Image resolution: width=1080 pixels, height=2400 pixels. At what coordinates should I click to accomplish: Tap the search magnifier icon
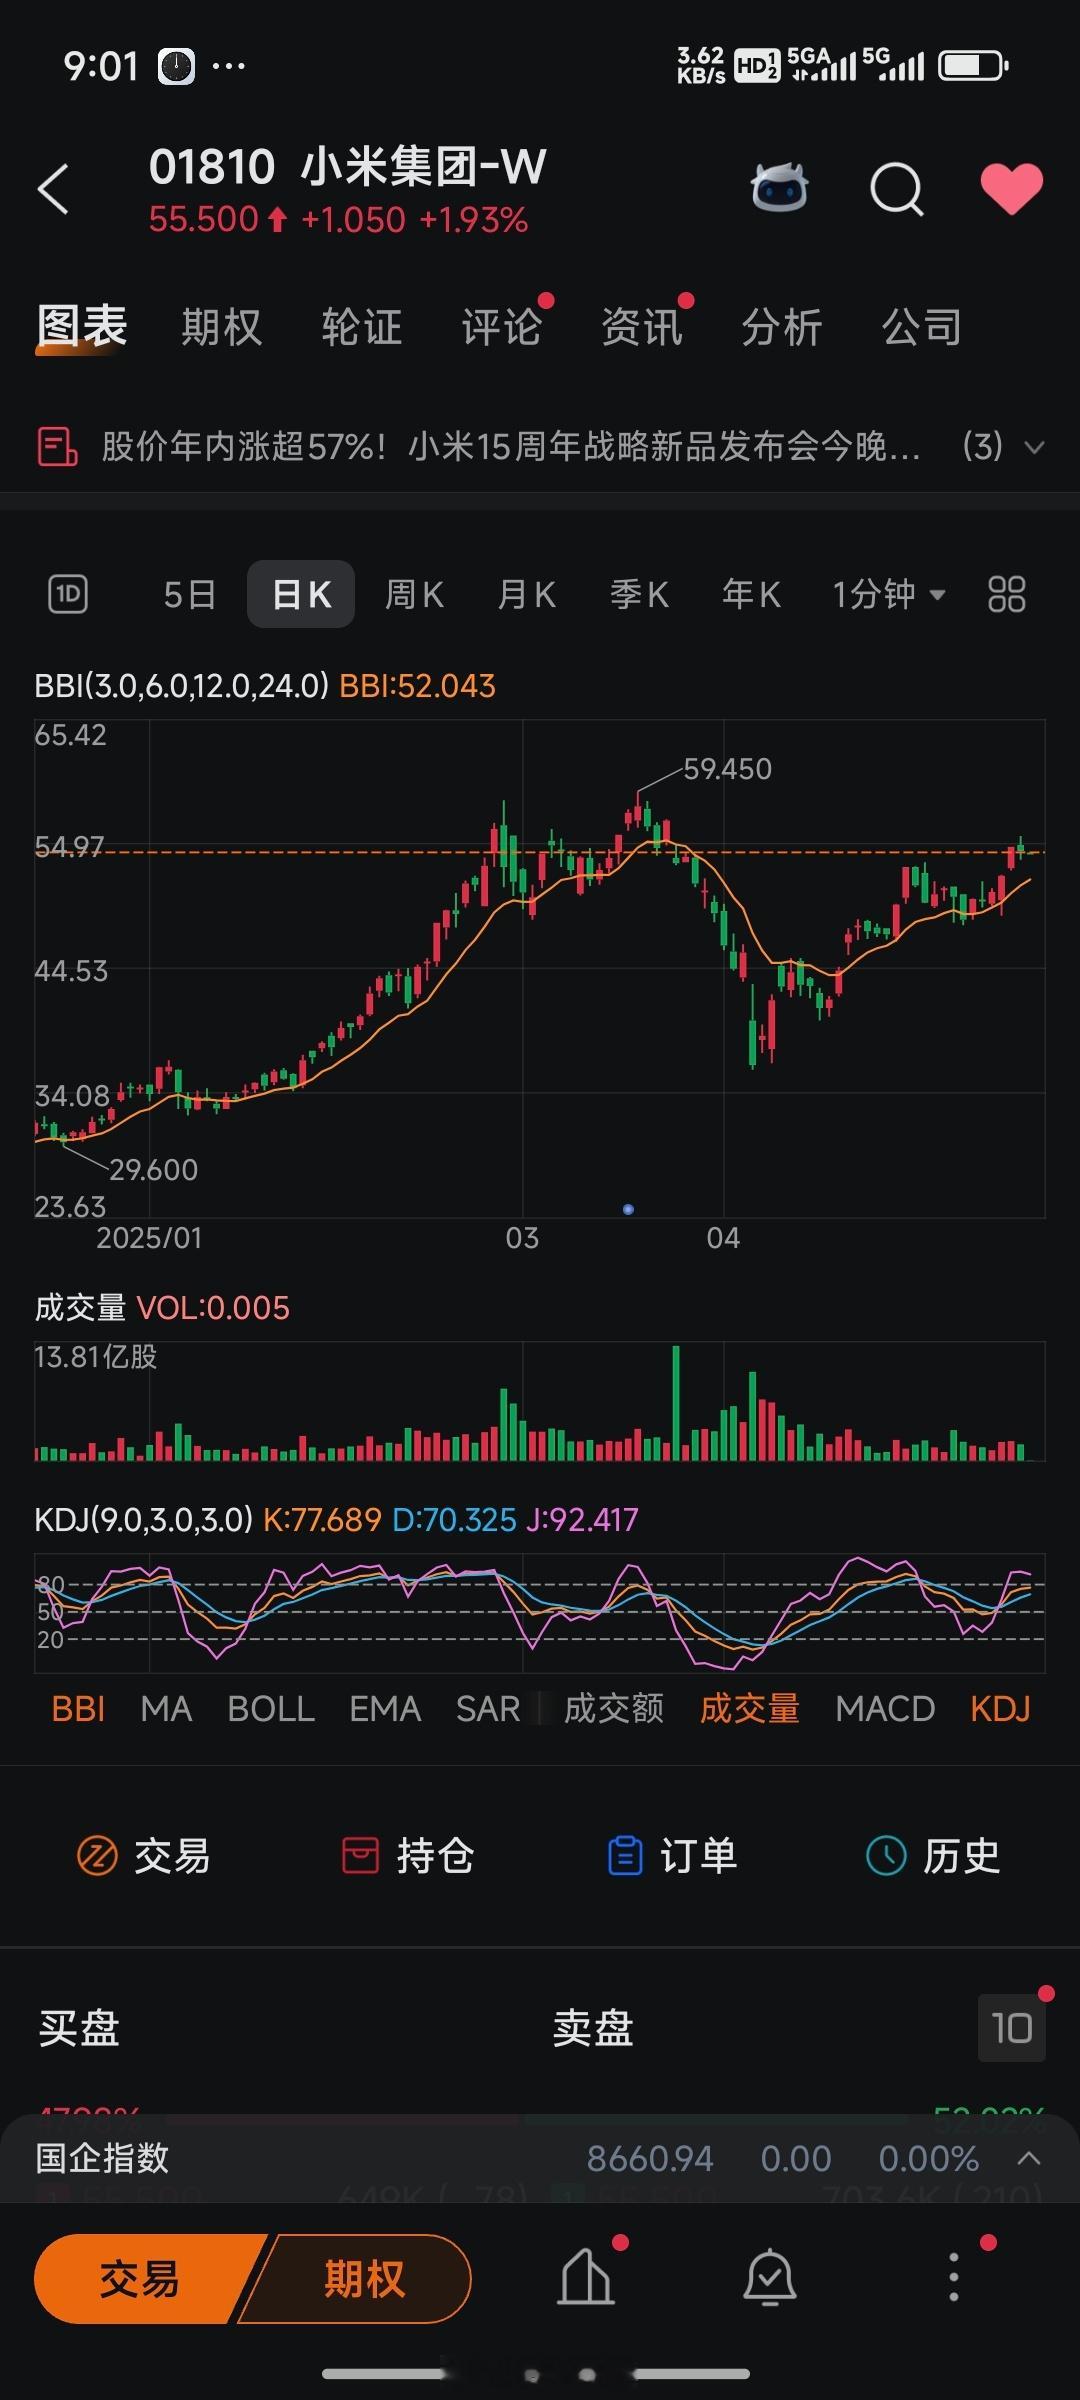[897, 189]
